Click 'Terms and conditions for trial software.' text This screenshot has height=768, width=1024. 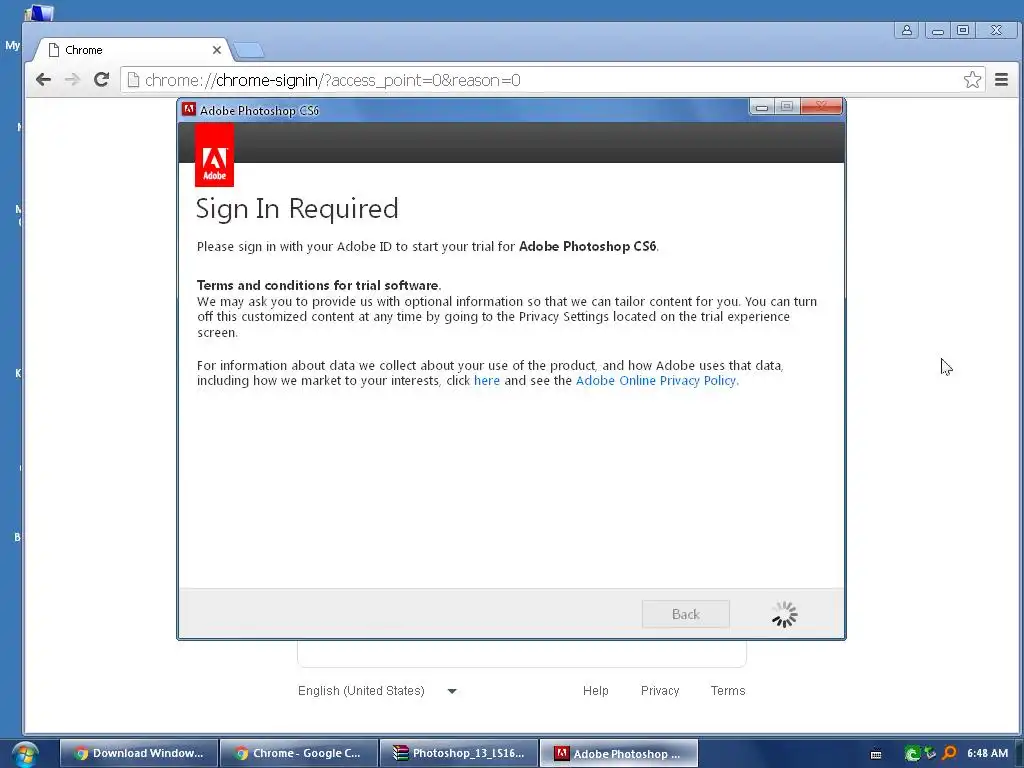319,285
